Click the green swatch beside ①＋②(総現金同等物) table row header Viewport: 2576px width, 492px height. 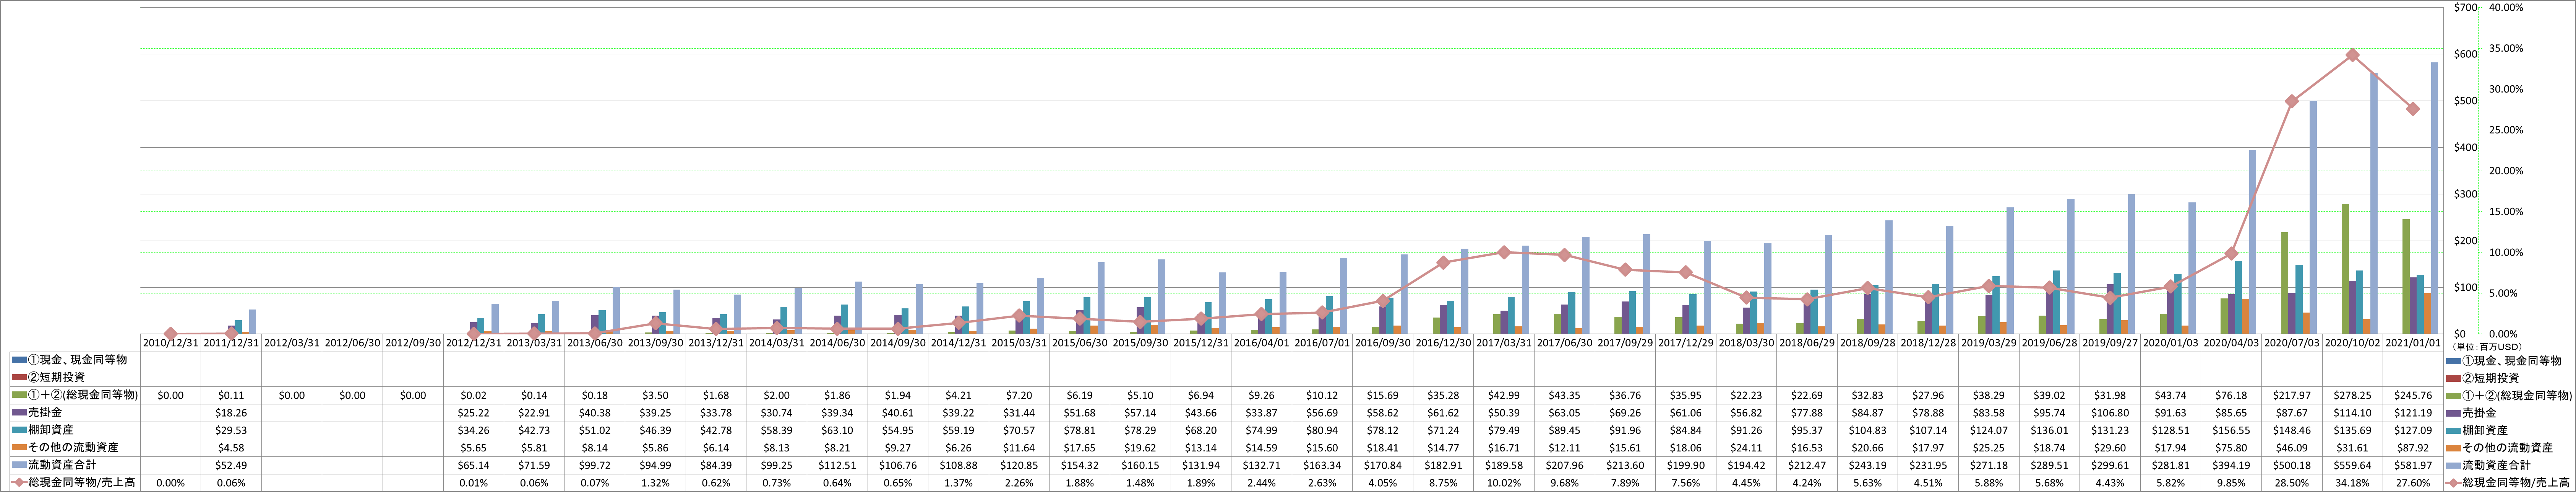click(x=19, y=395)
